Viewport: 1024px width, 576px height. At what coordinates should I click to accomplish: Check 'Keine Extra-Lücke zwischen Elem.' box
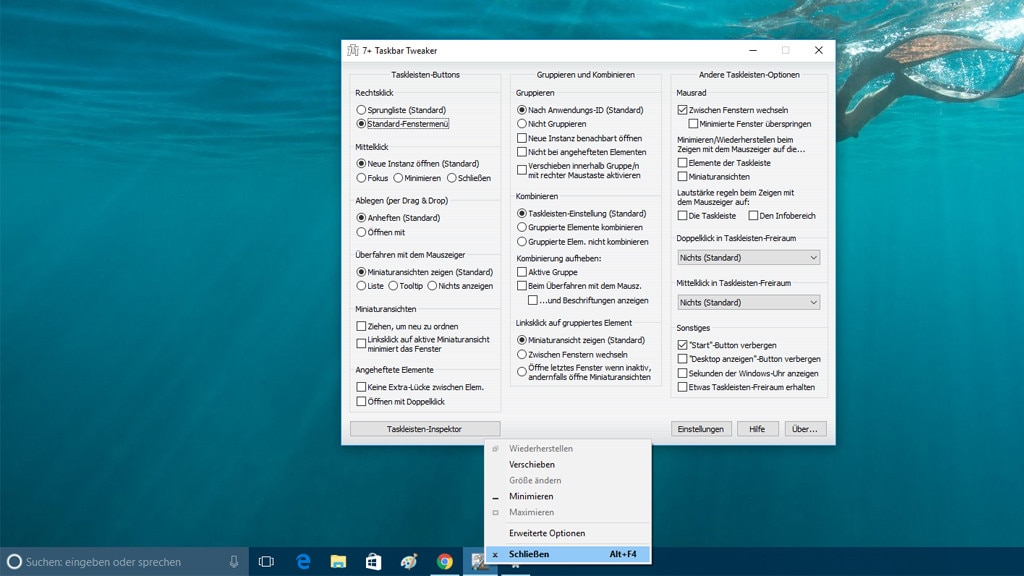pyautogui.click(x=362, y=387)
